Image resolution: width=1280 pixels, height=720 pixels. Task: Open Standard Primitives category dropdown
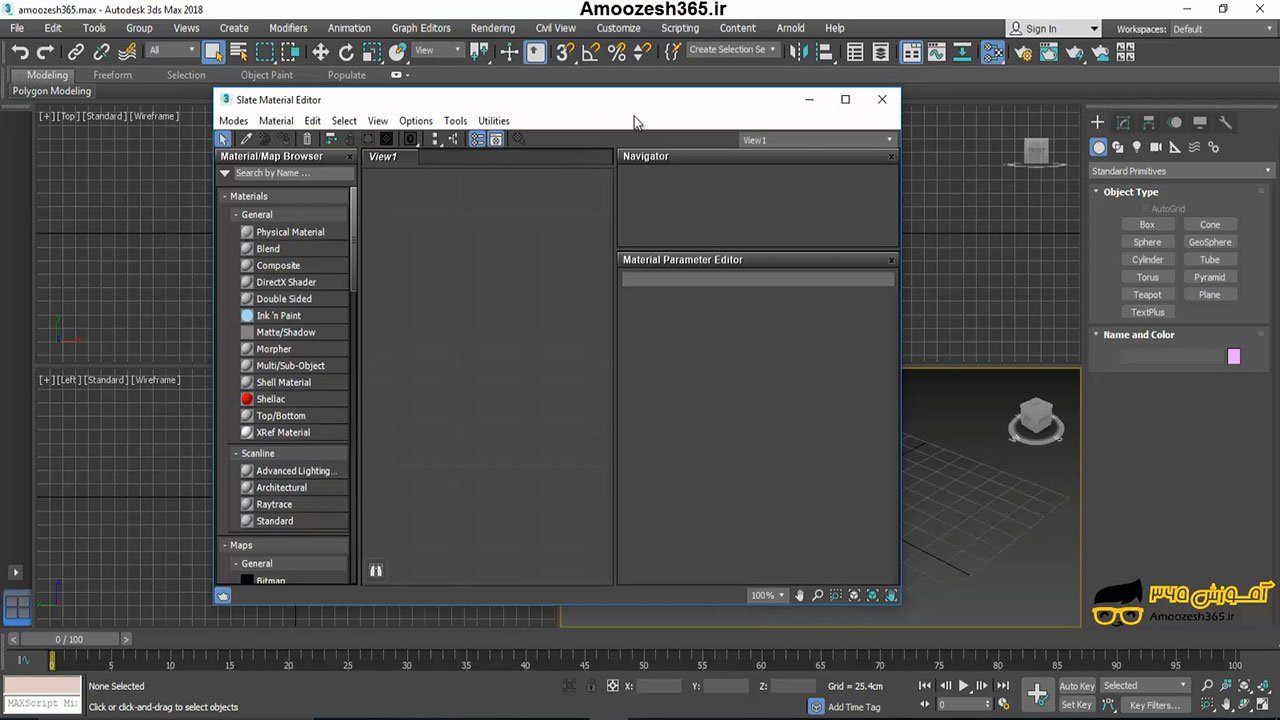1181,171
